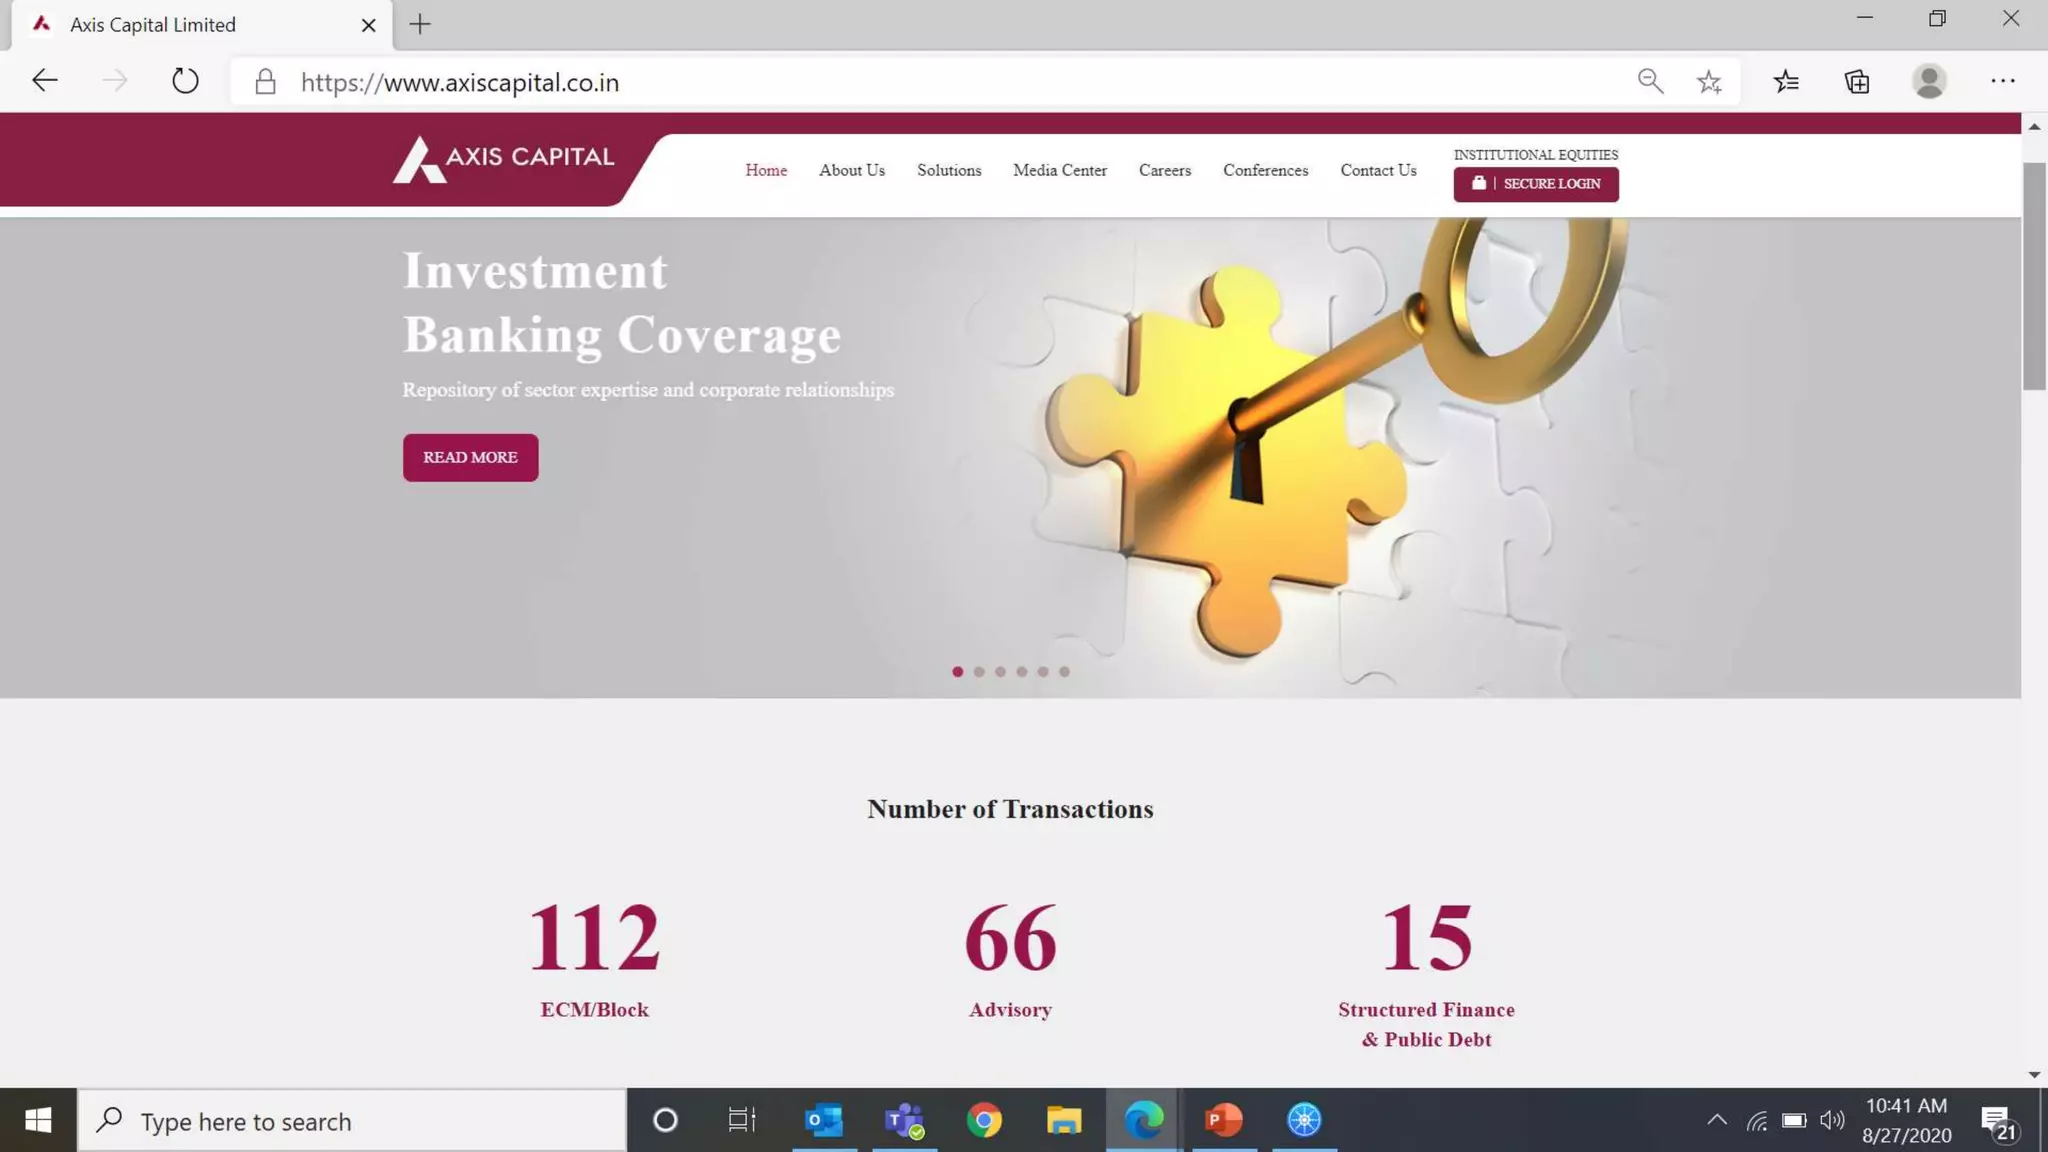
Task: Switch to Microsoft Edge taskbar icon
Action: (x=1144, y=1120)
